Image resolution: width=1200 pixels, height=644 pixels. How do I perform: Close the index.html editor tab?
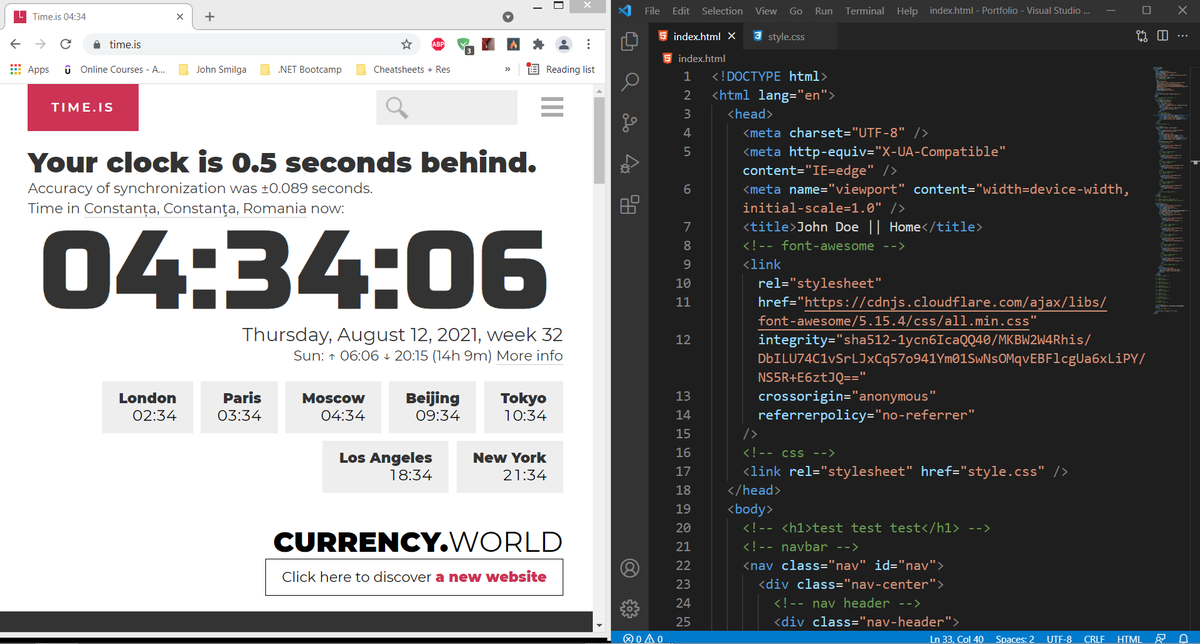coord(732,37)
